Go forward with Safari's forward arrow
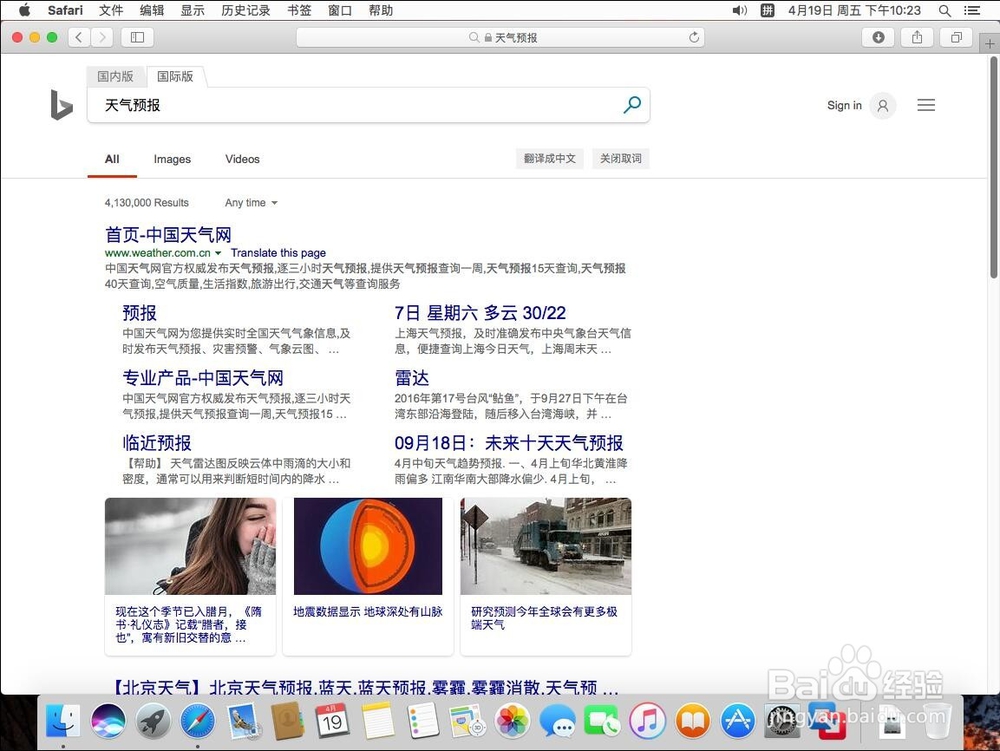This screenshot has height=751, width=1000. pyautogui.click(x=102, y=38)
